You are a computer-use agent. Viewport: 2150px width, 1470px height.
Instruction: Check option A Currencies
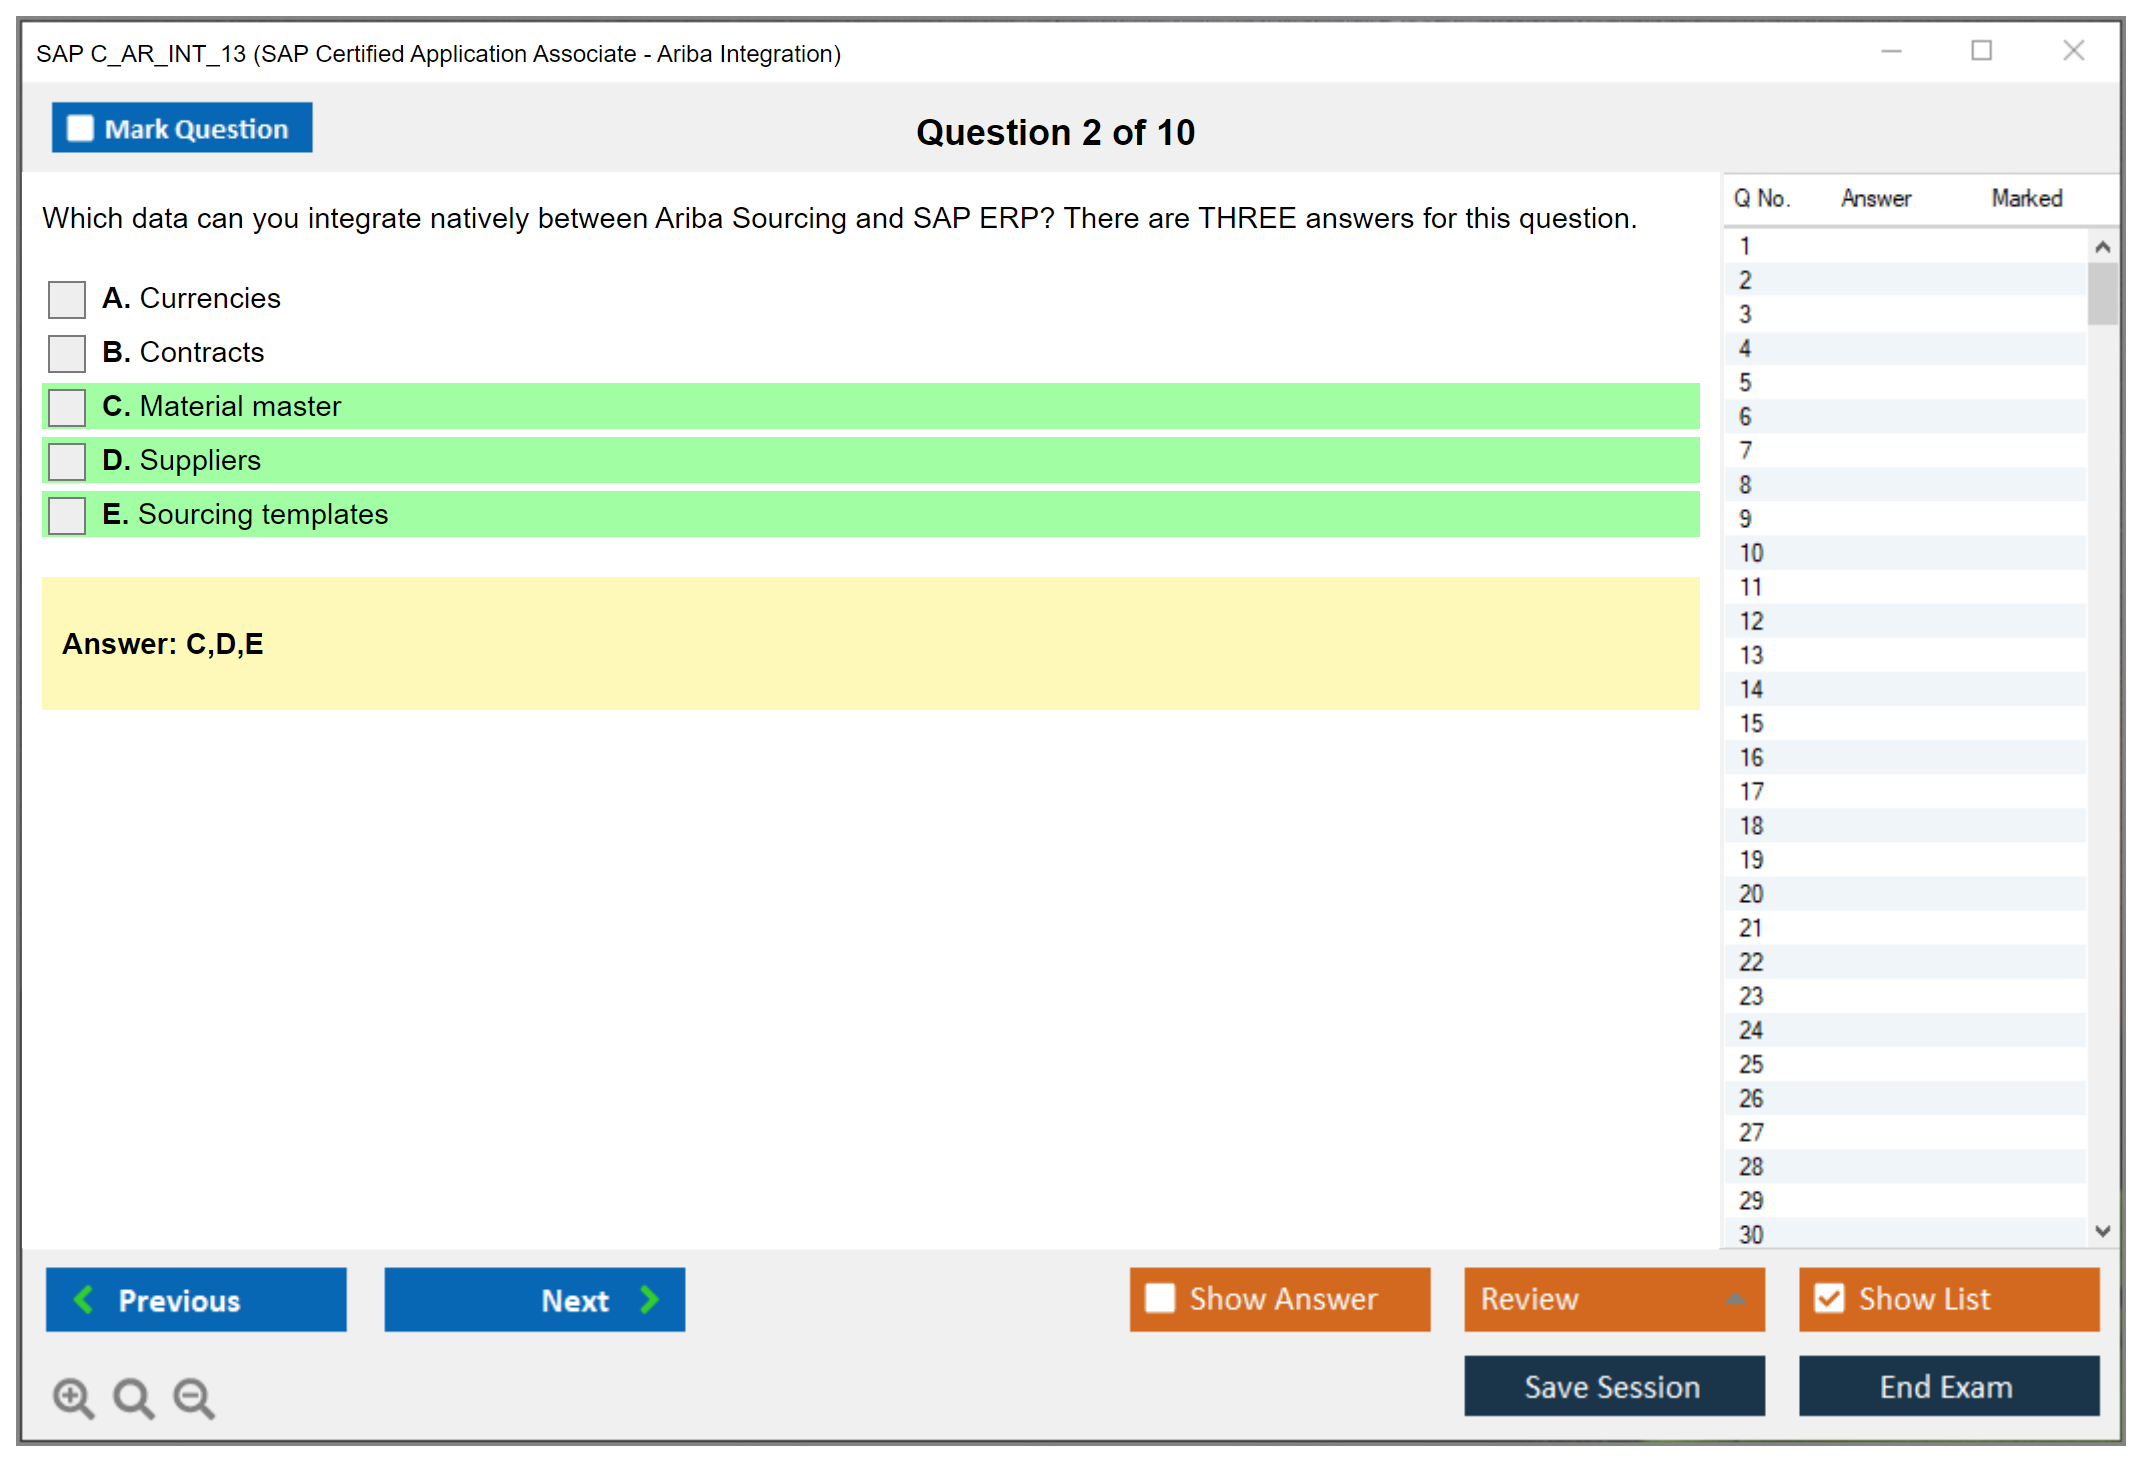coord(67,299)
